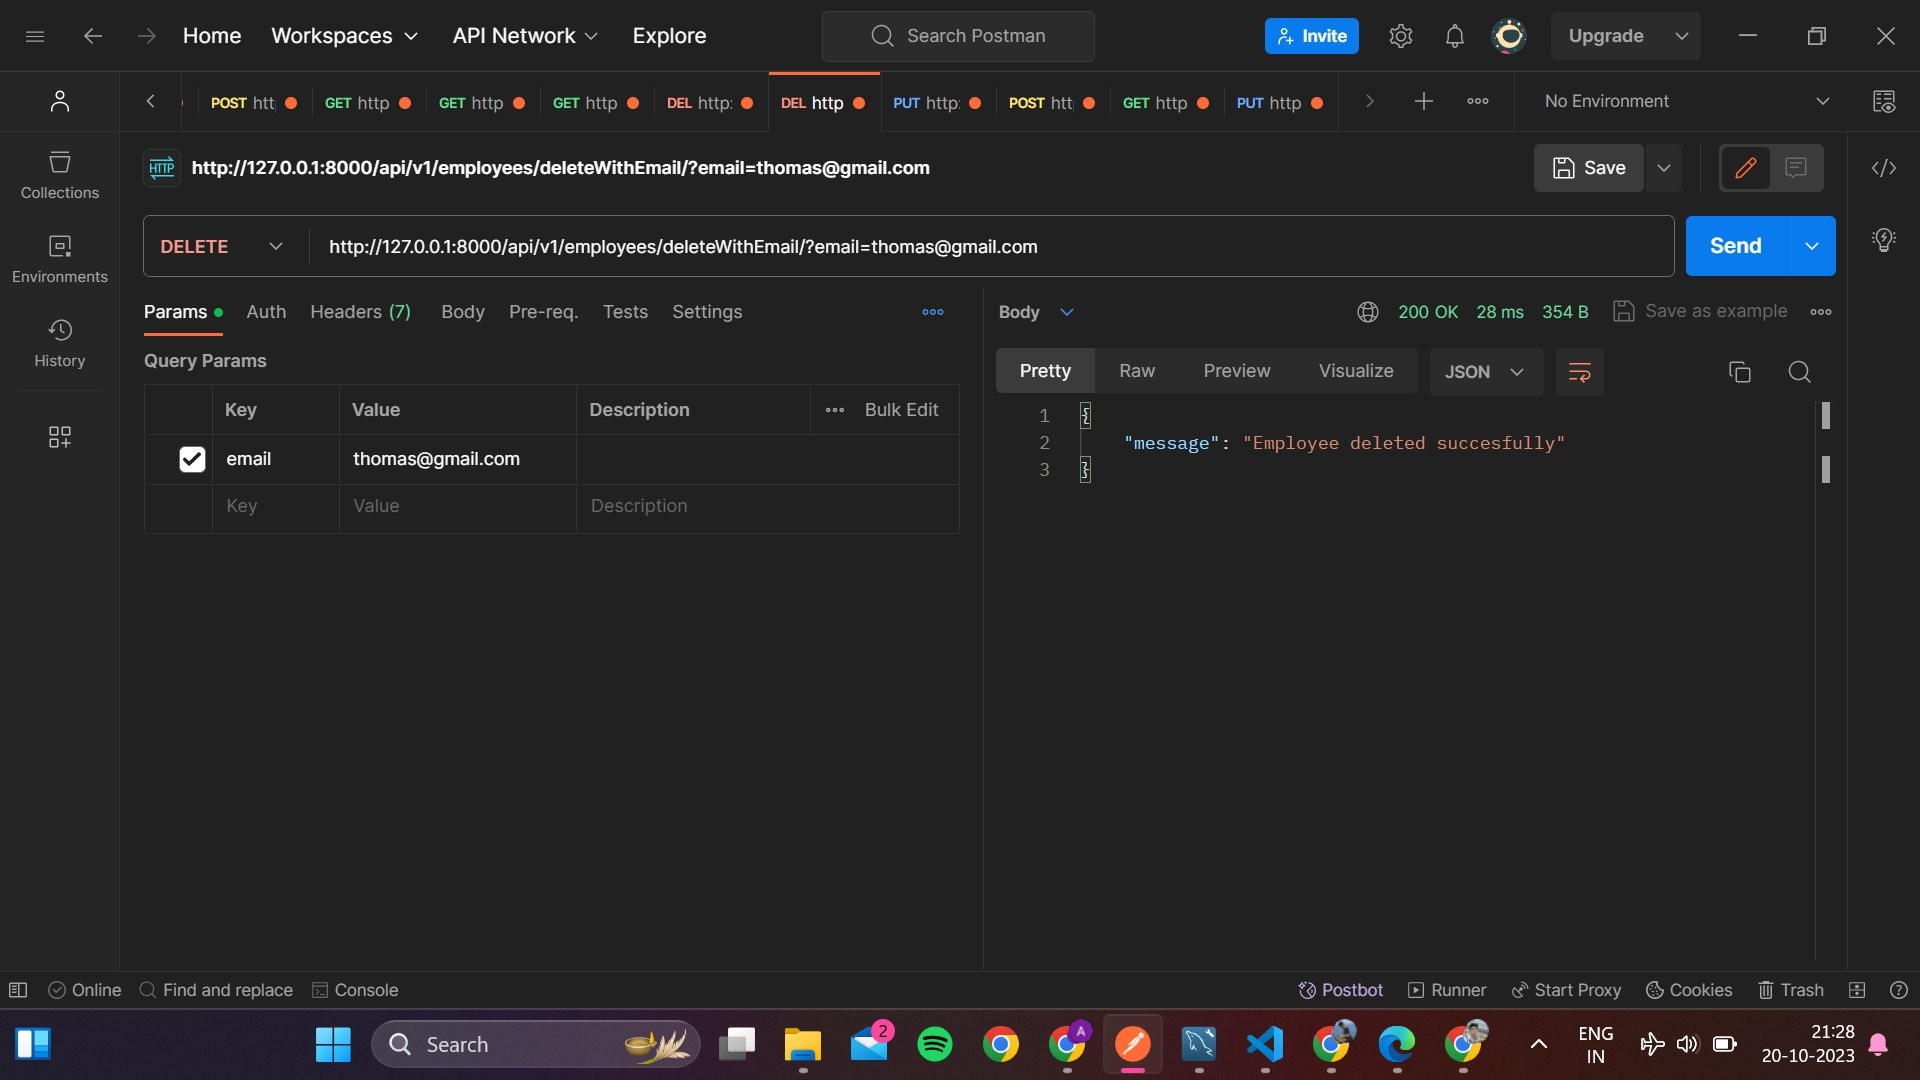Screen dimensions: 1920x1080
Task: Click the Send button
Action: [1735, 245]
